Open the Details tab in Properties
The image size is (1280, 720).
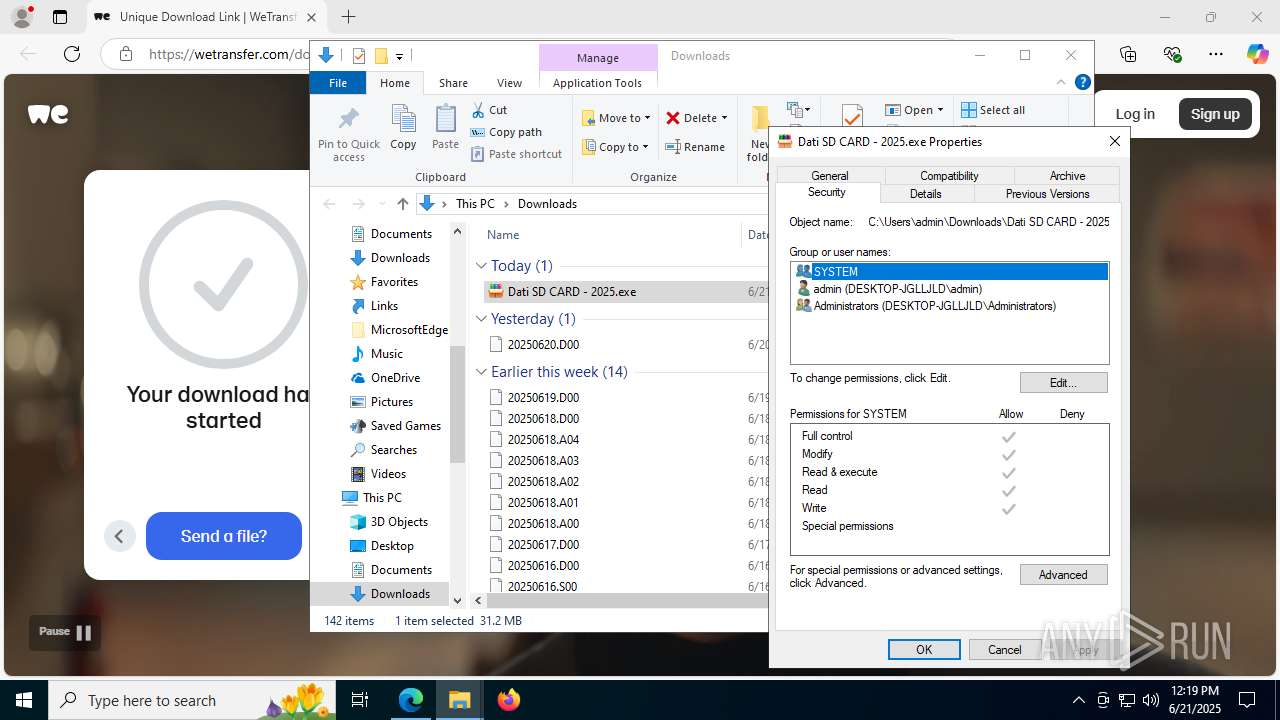click(925, 194)
